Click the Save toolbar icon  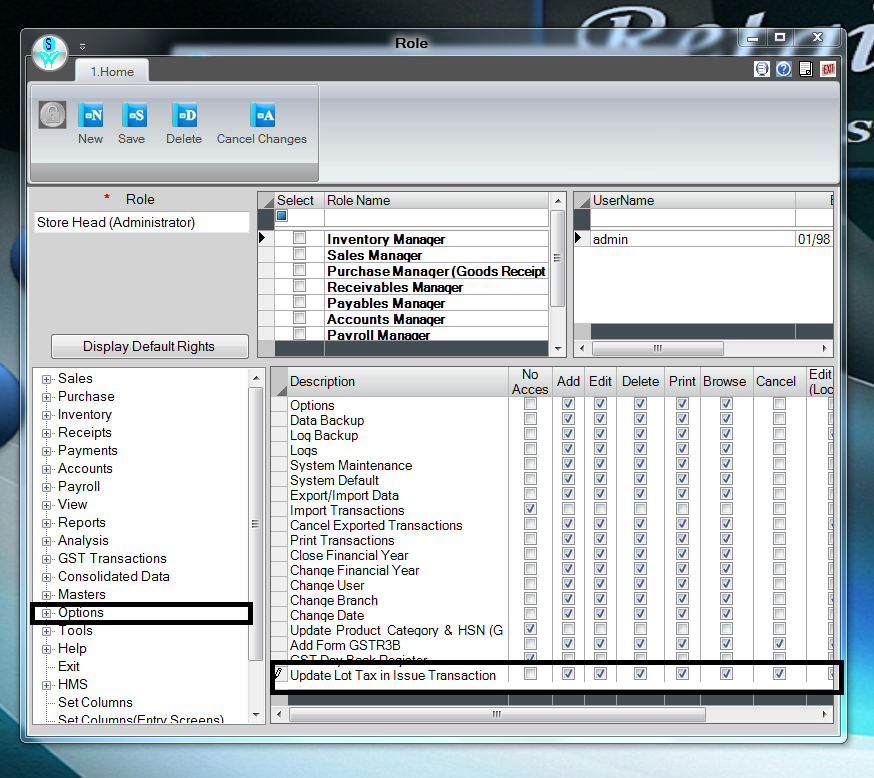pos(134,116)
